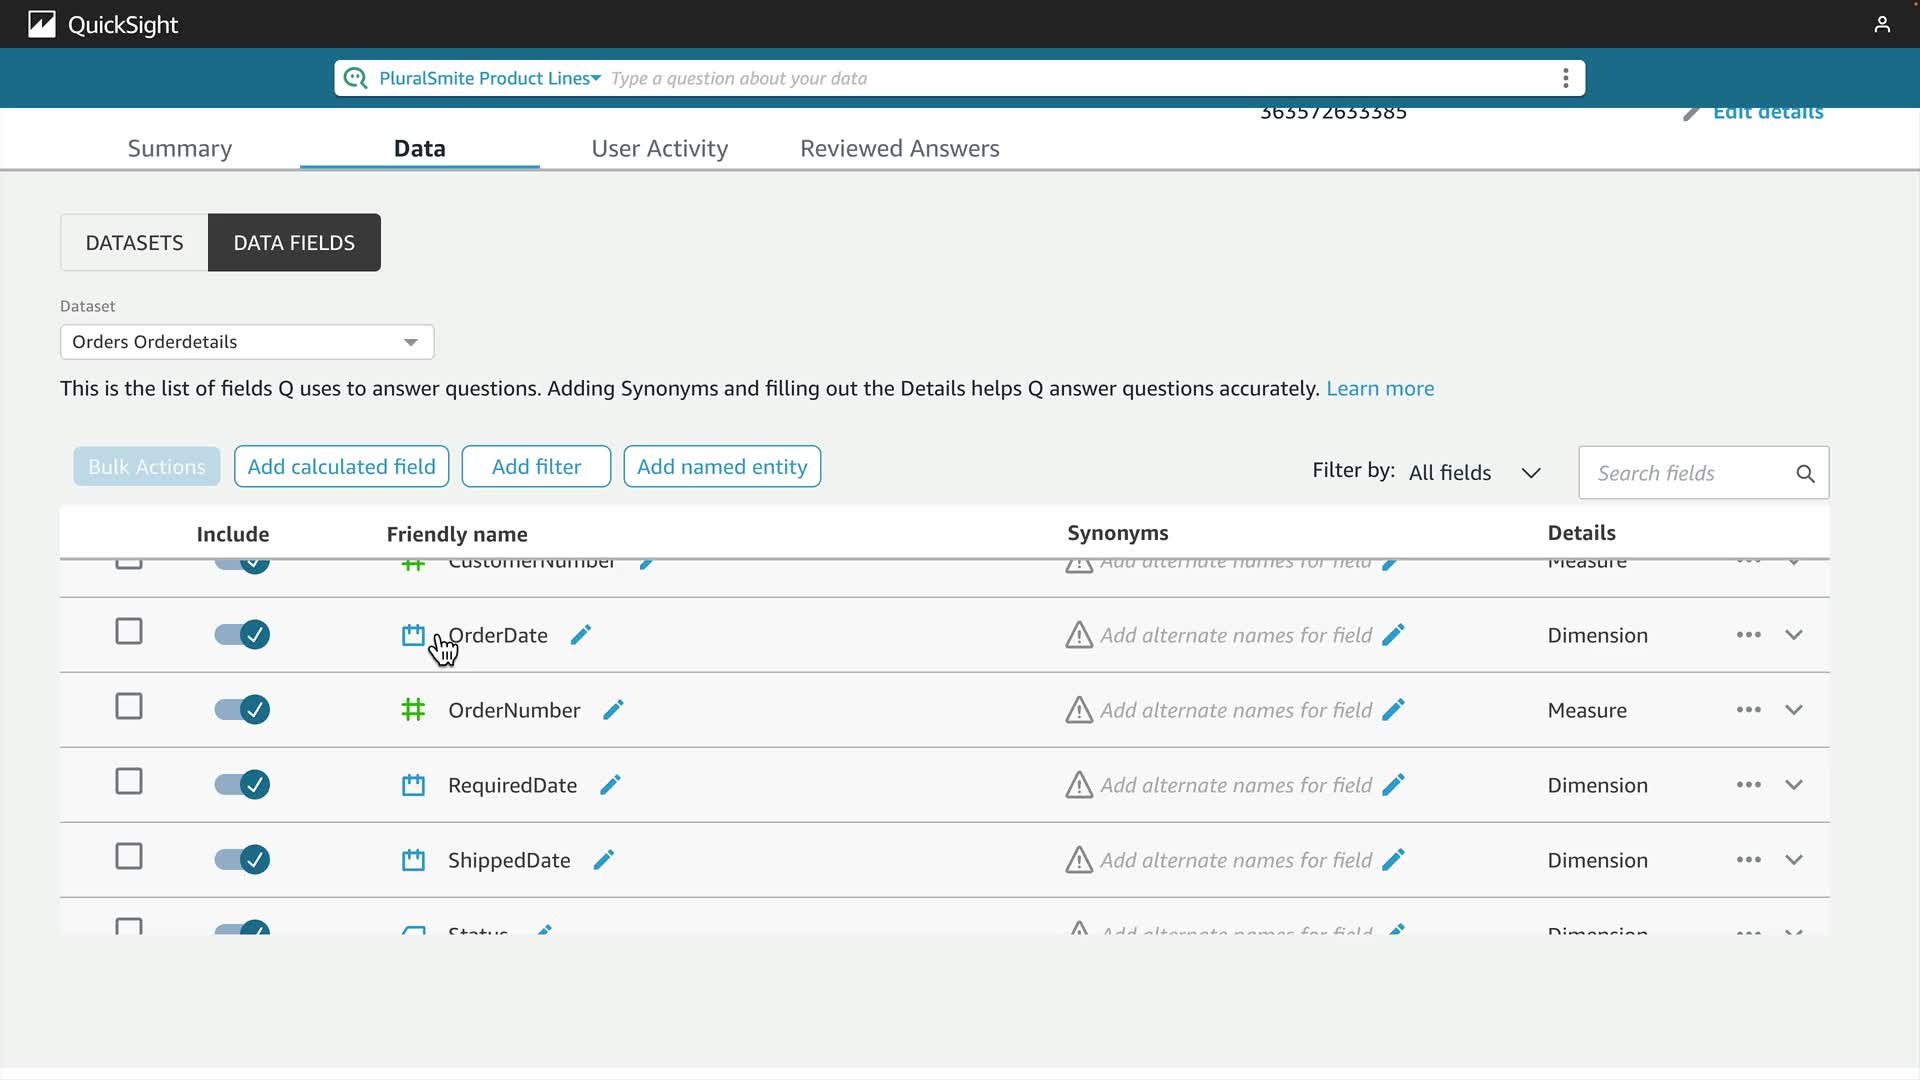Click the Add calculated field button
Viewport: 1920px width, 1080px height.
pos(341,467)
